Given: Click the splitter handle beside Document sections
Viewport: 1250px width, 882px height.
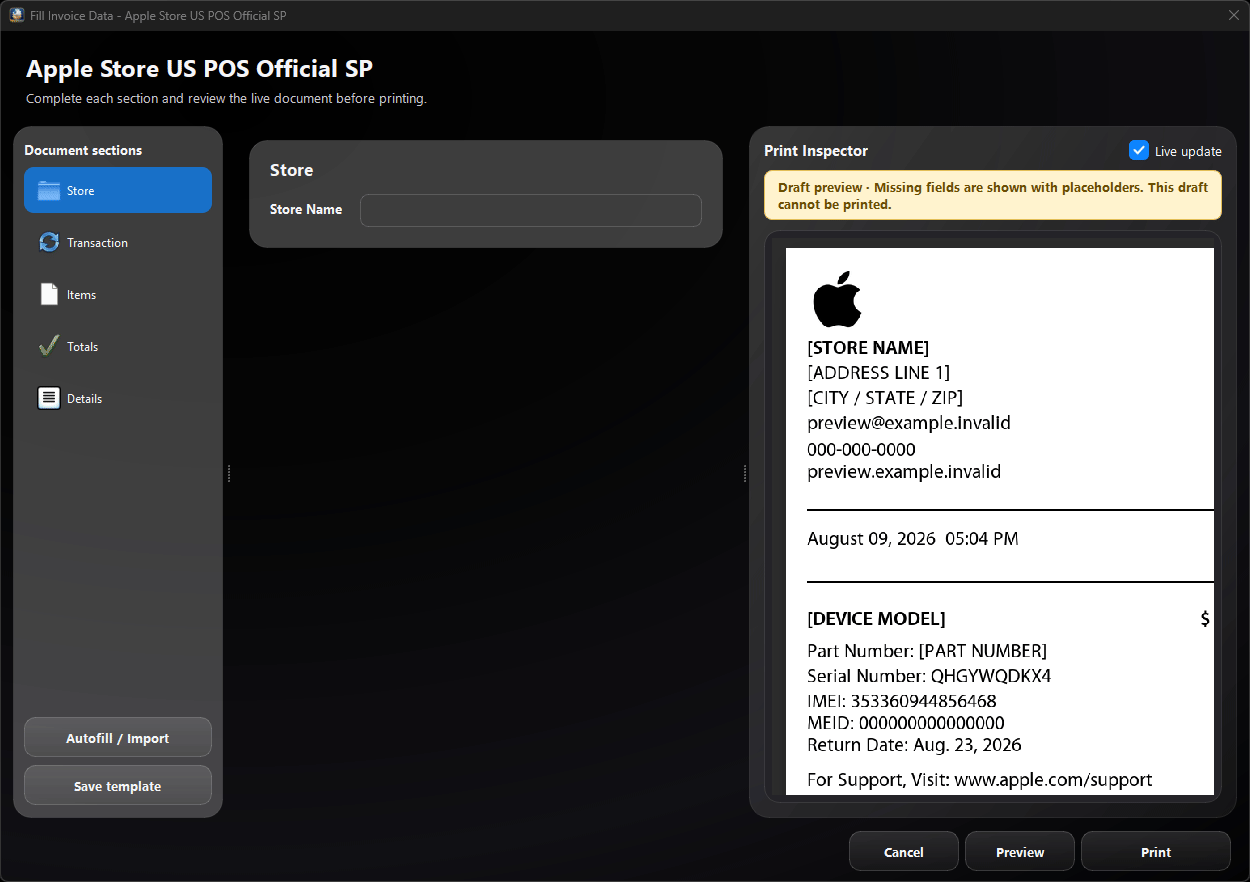Looking at the screenshot, I should [x=229, y=473].
